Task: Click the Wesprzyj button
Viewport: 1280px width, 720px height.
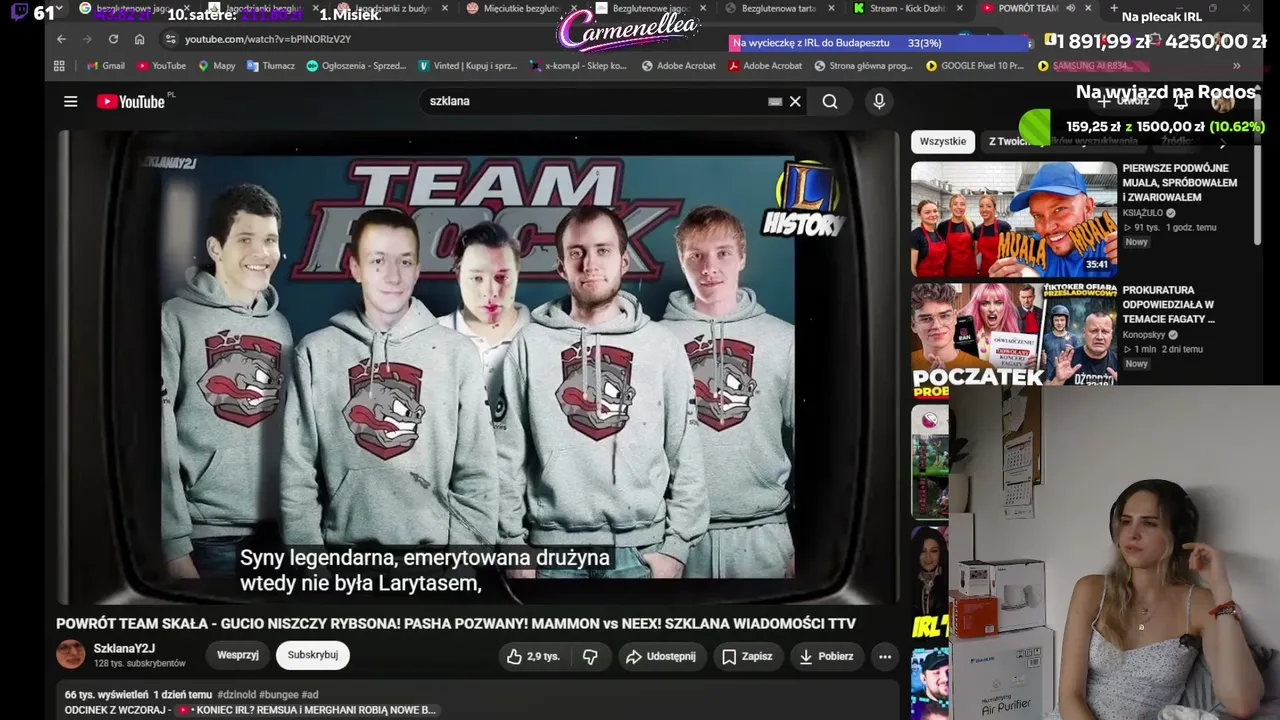Action: pos(238,655)
